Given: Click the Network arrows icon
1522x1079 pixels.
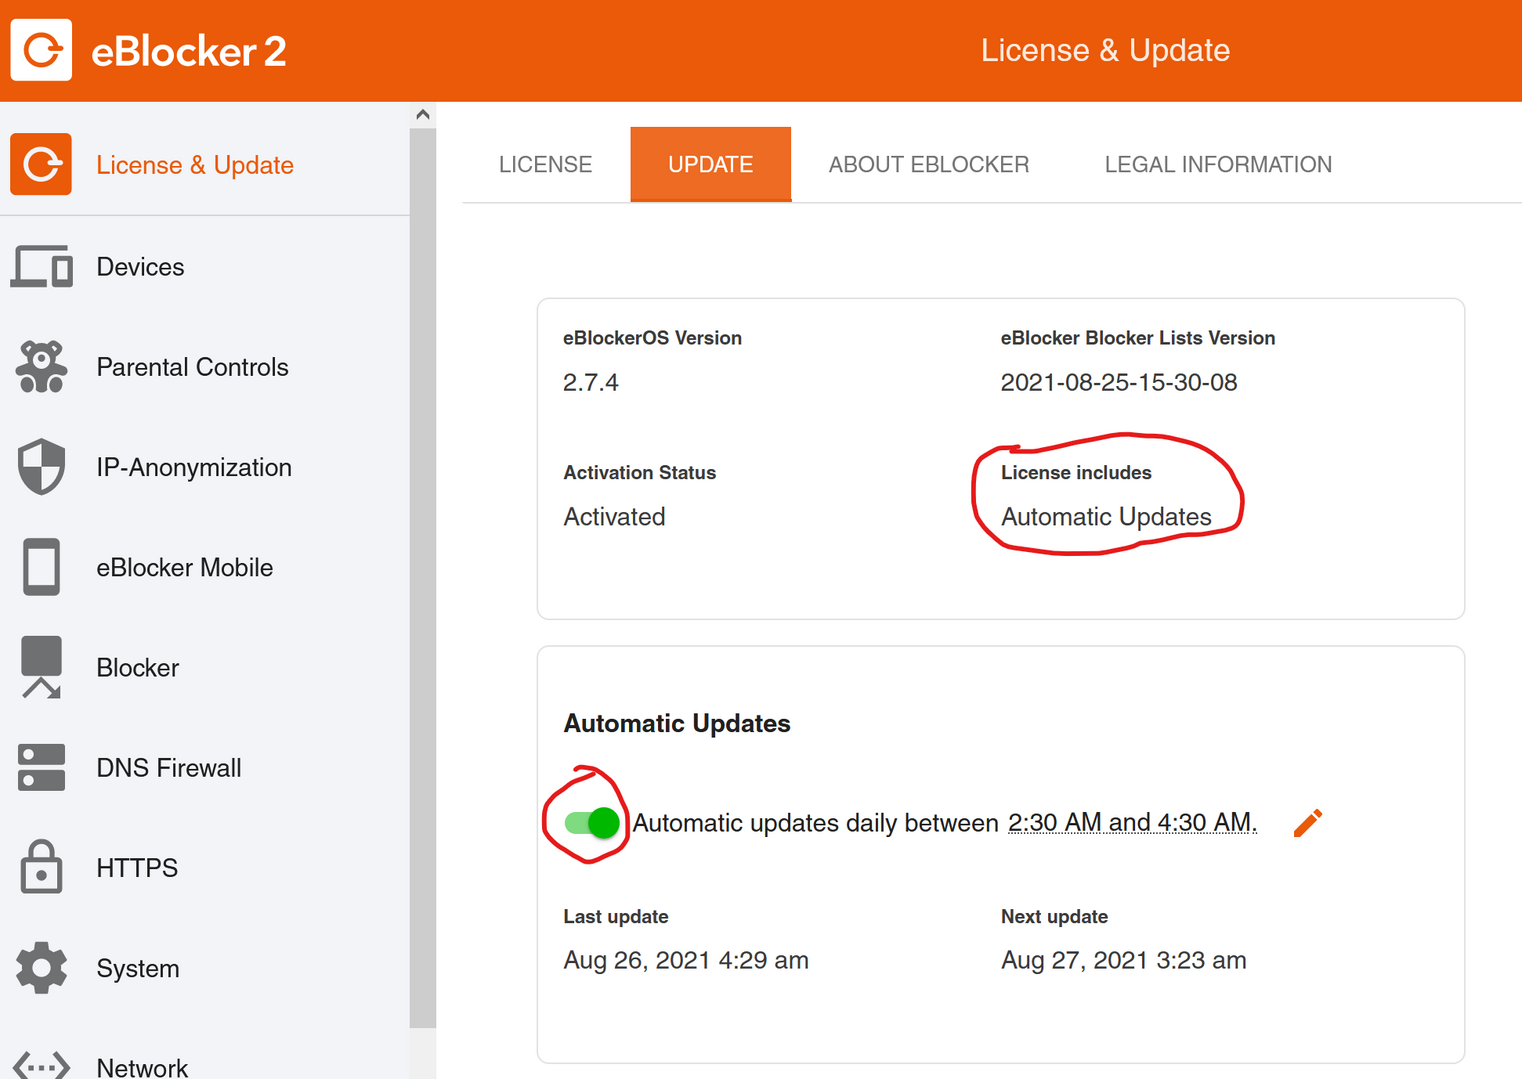Looking at the screenshot, I should 41,1065.
